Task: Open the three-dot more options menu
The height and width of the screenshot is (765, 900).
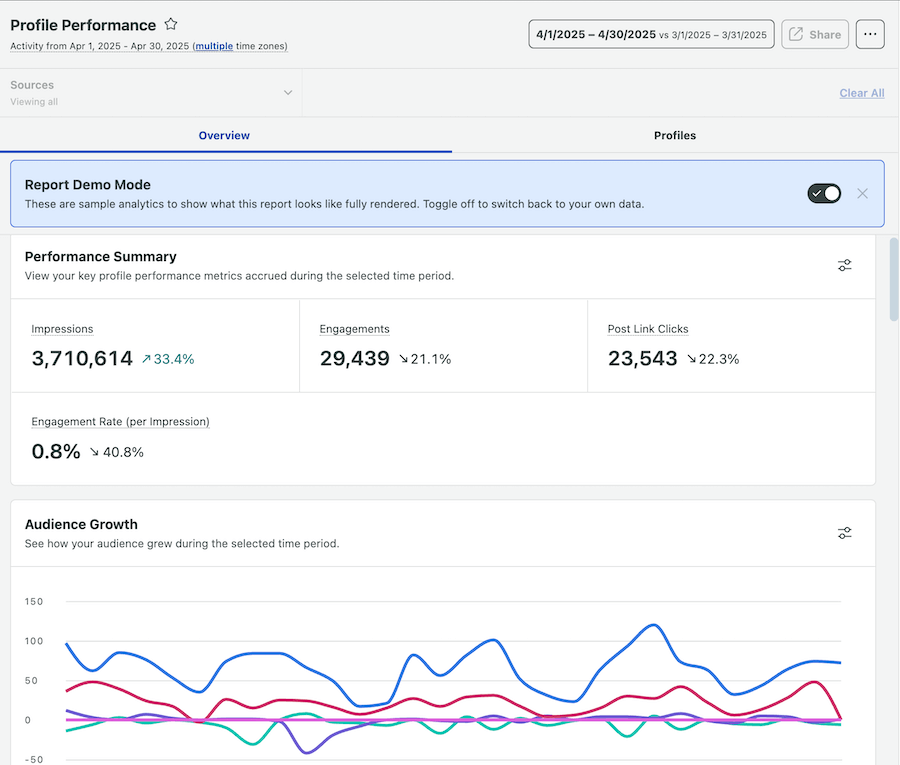Action: point(870,34)
